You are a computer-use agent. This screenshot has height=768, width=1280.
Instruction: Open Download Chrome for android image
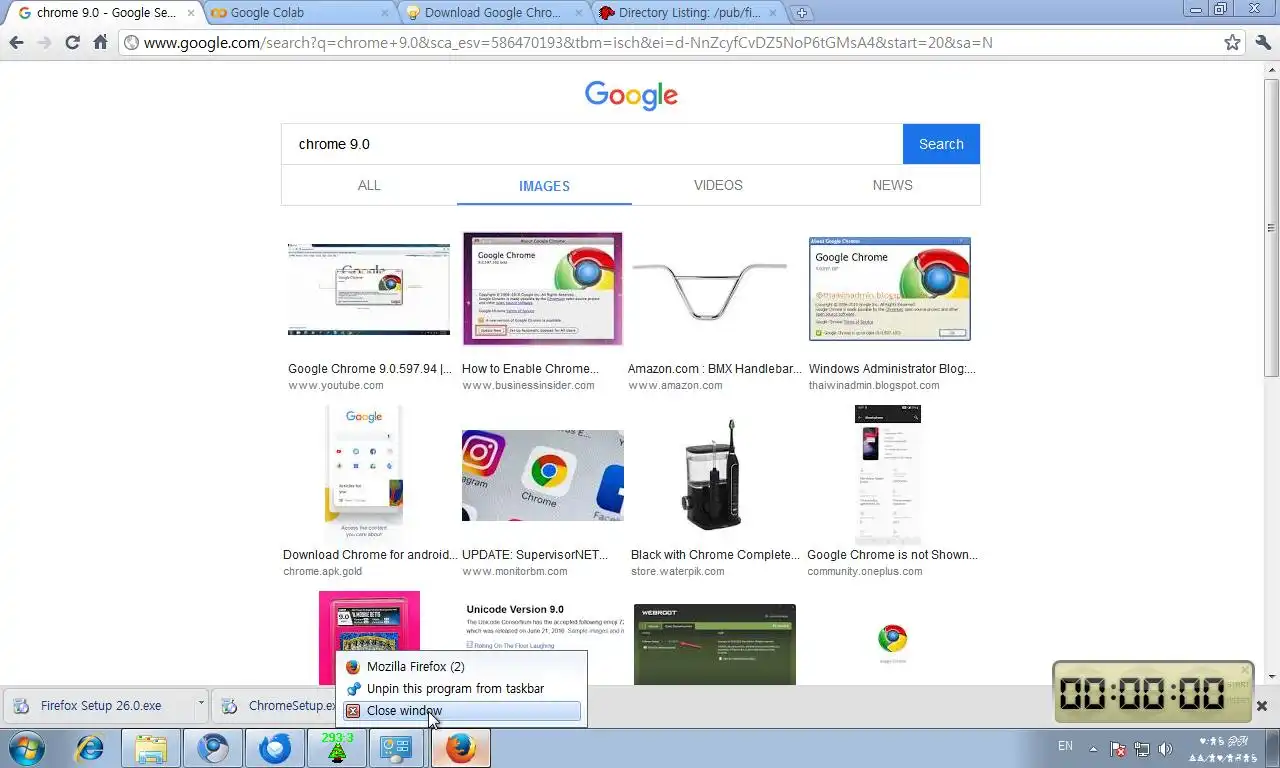pos(364,475)
